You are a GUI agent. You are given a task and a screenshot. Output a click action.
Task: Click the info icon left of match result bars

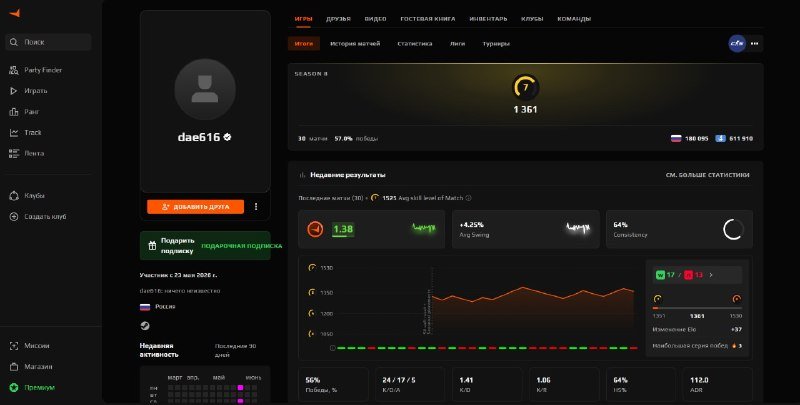[333, 348]
